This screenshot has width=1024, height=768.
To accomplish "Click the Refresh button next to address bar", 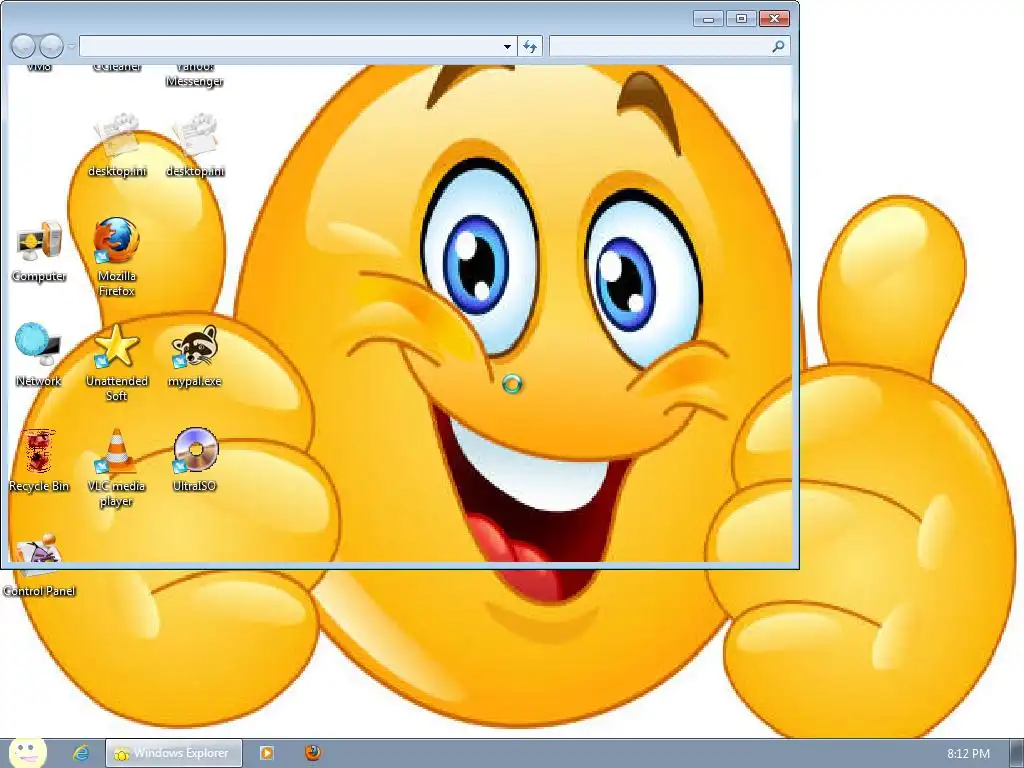I will click(530, 46).
